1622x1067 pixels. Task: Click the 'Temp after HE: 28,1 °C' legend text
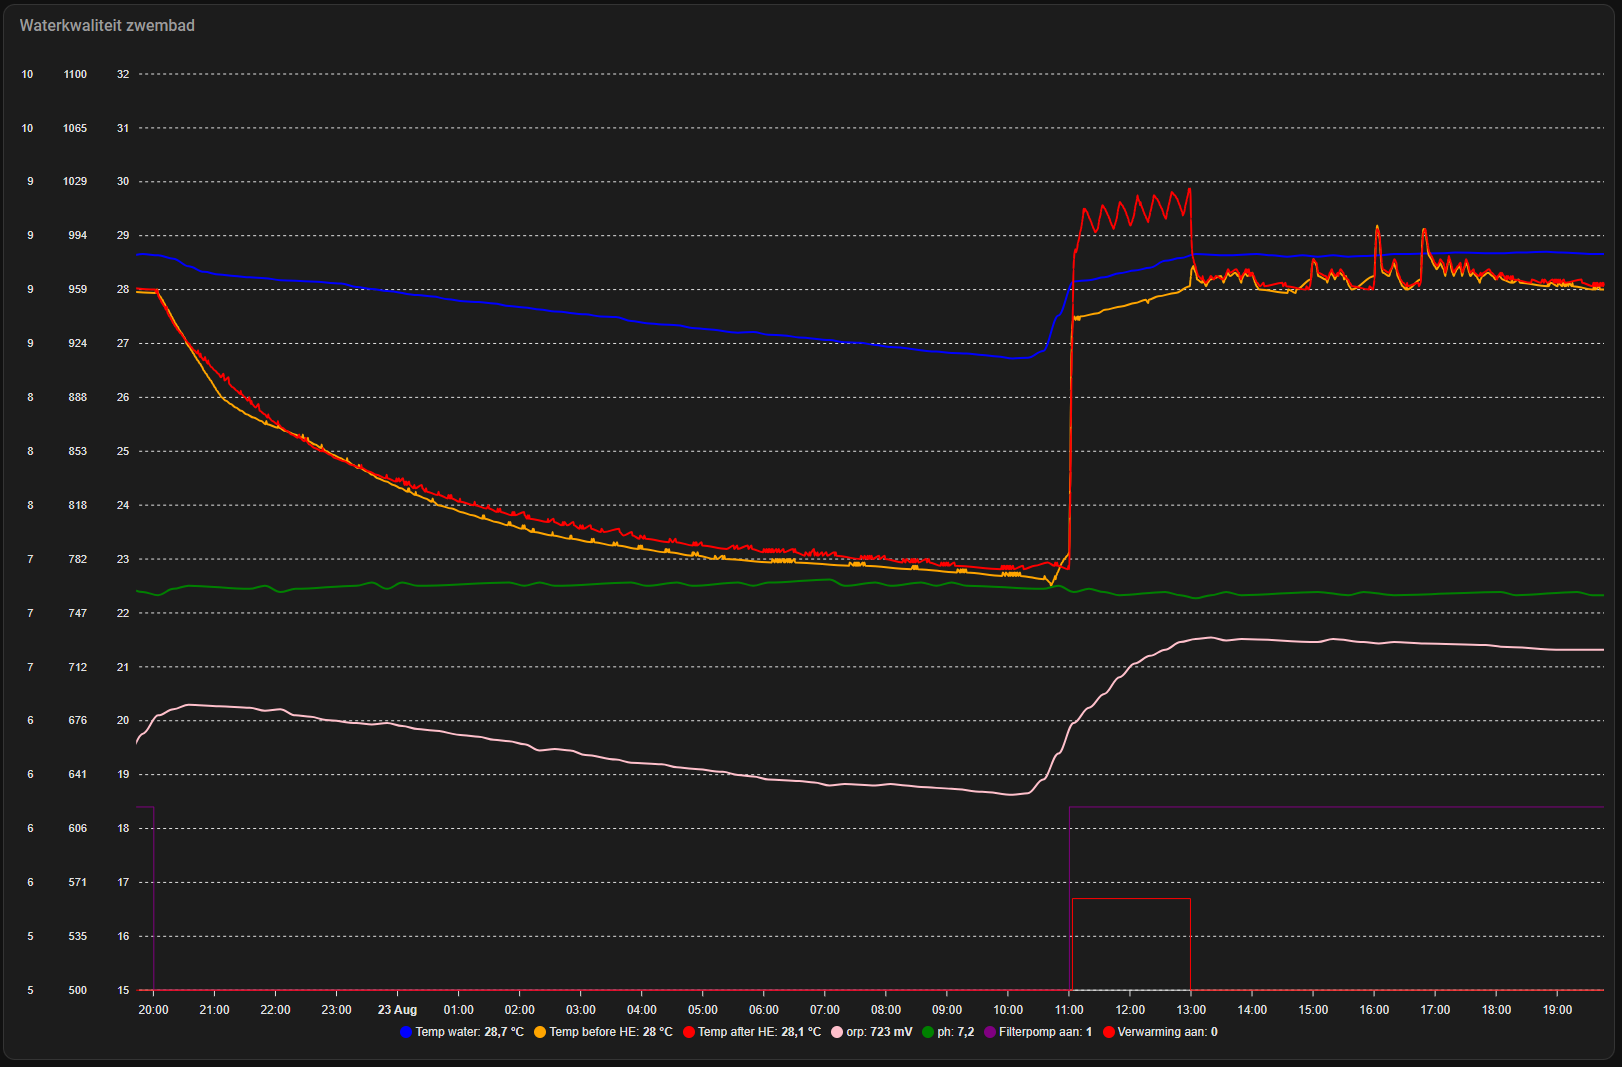[759, 1032]
